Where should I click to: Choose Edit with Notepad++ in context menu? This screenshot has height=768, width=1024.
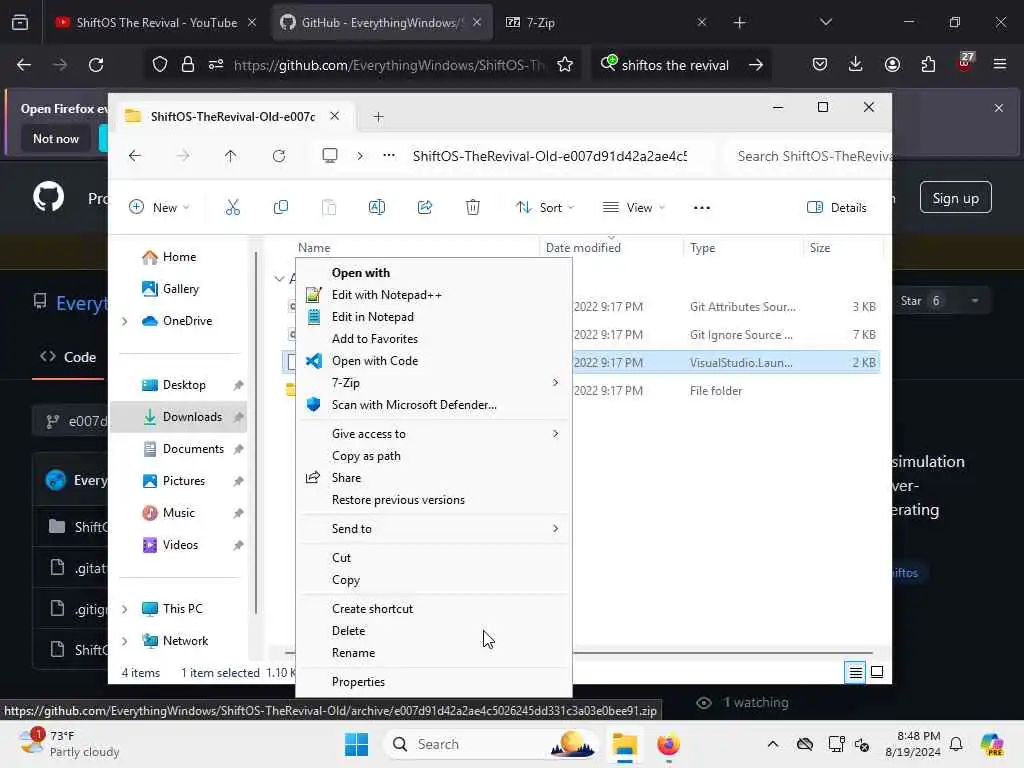pos(434,295)
